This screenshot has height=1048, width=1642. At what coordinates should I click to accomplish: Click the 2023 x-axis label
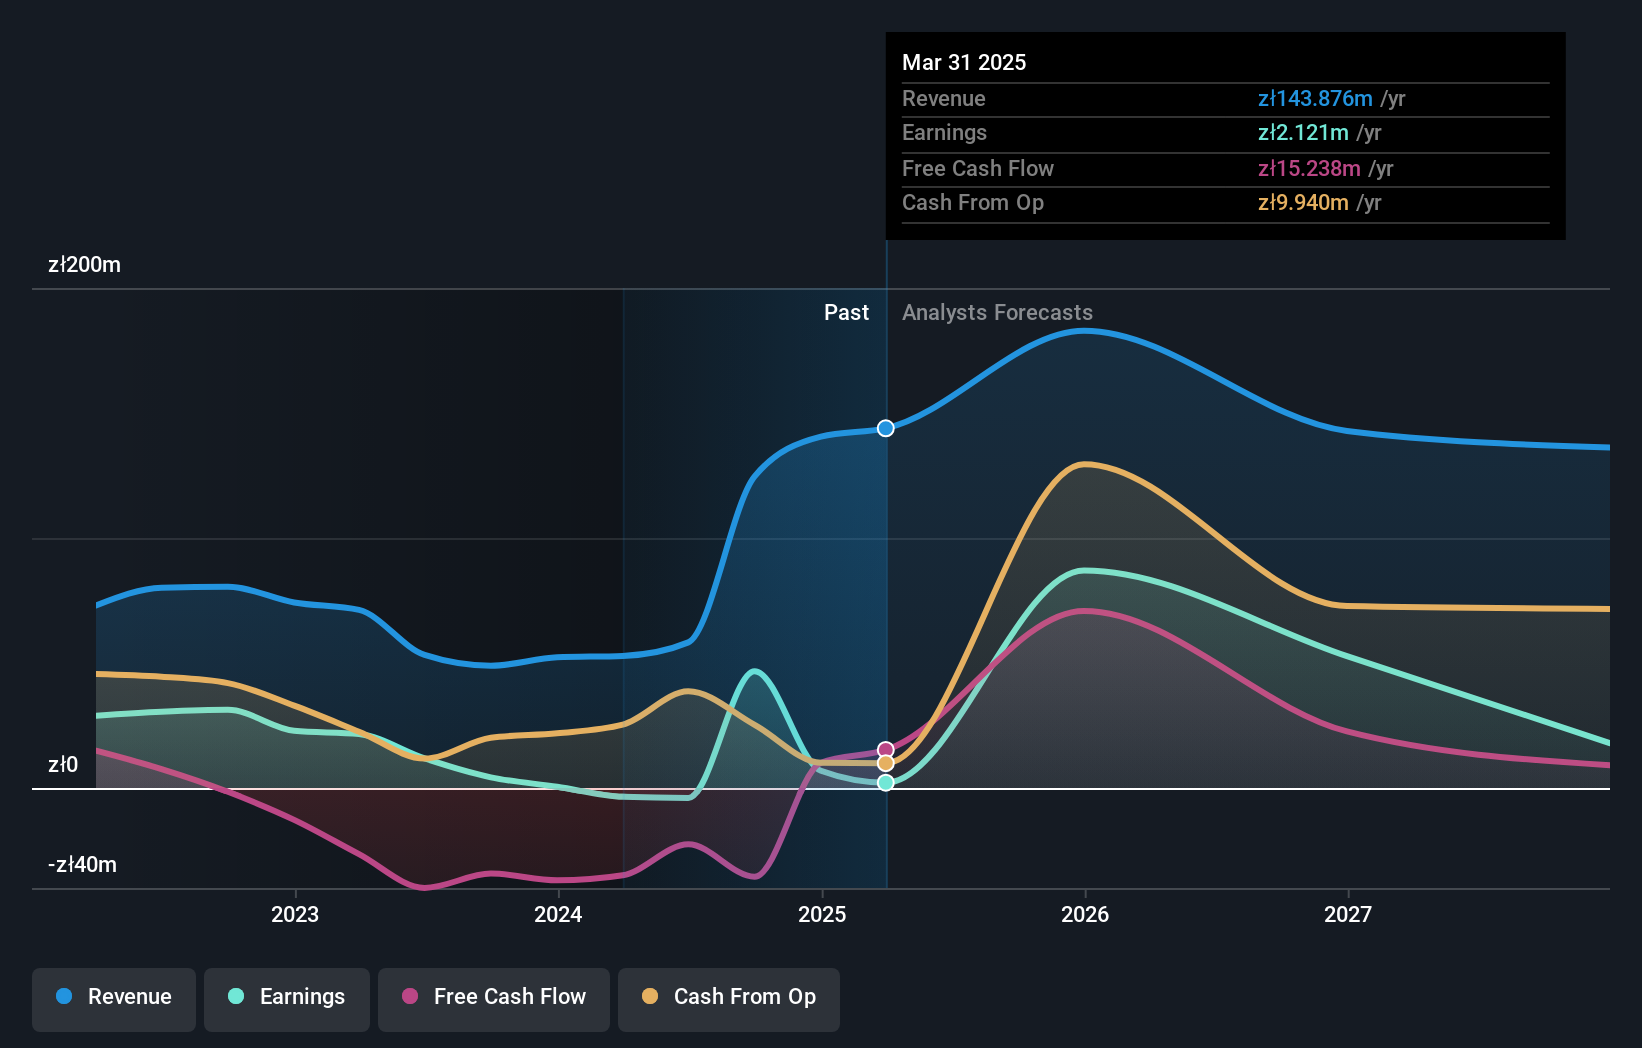(x=295, y=914)
